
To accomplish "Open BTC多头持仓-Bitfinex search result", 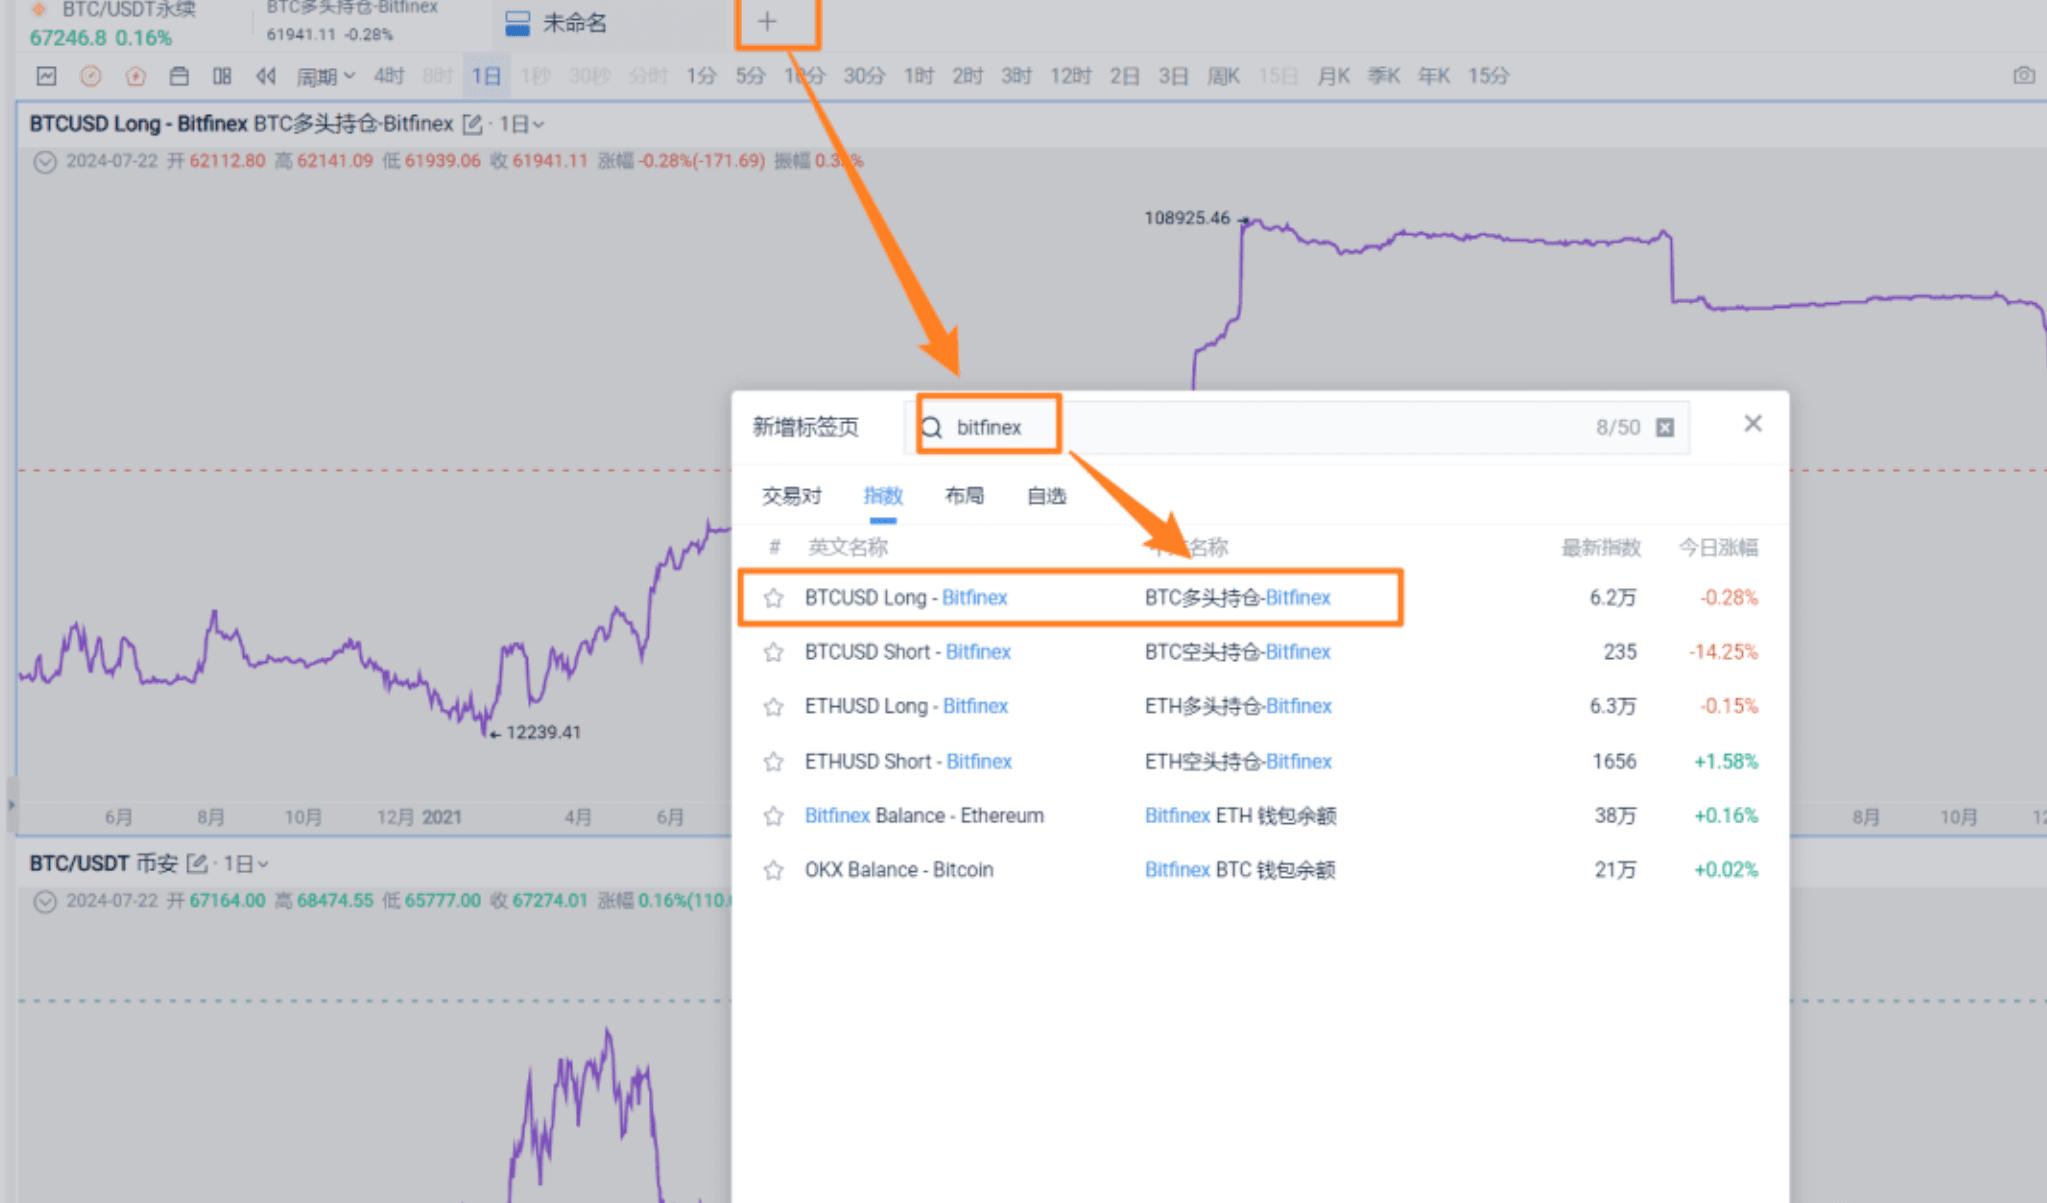I will click(1238, 598).
